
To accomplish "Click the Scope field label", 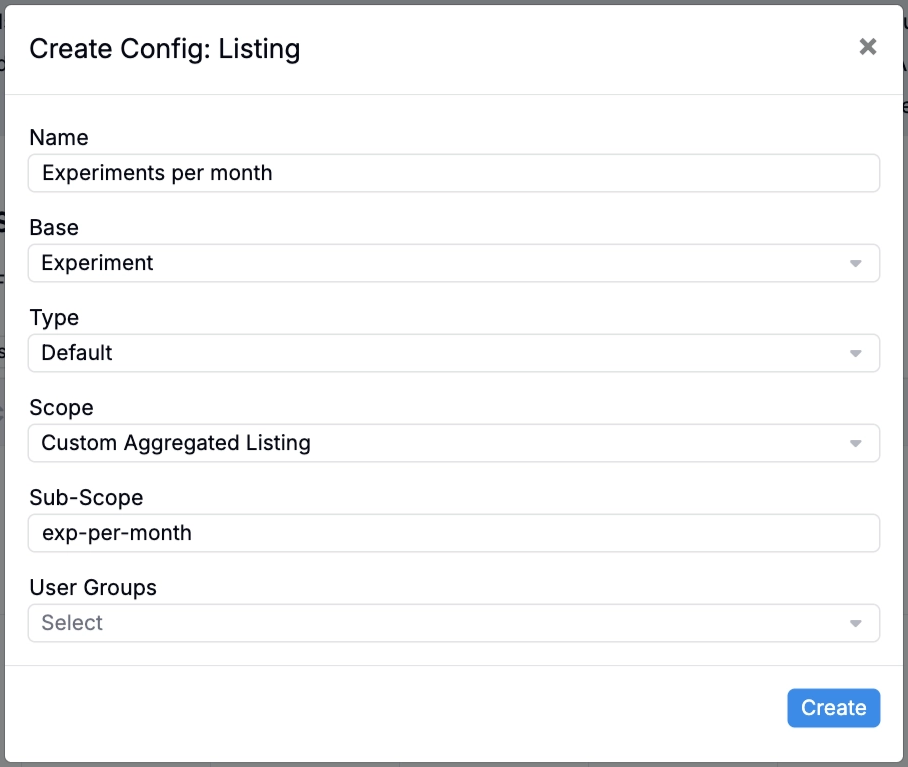I will 61,408.
